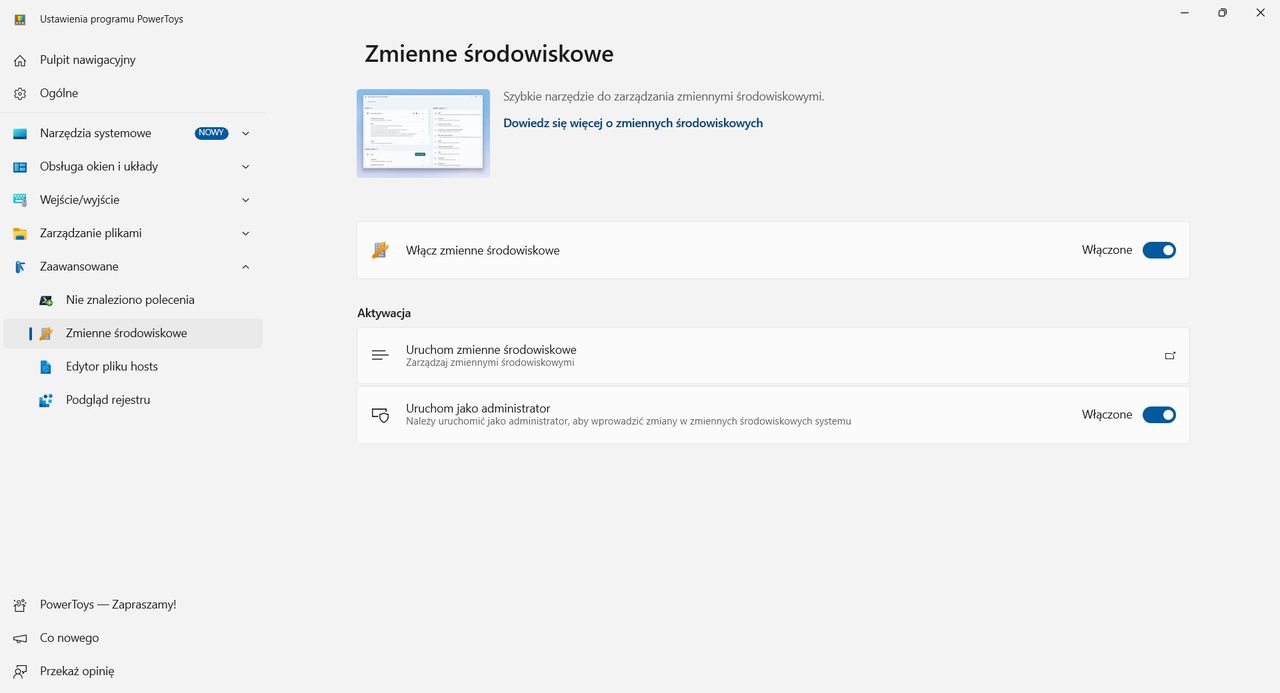Toggle Włącz zmienne środowiskowe switch
Viewport: 1280px width, 693px height.
1159,250
